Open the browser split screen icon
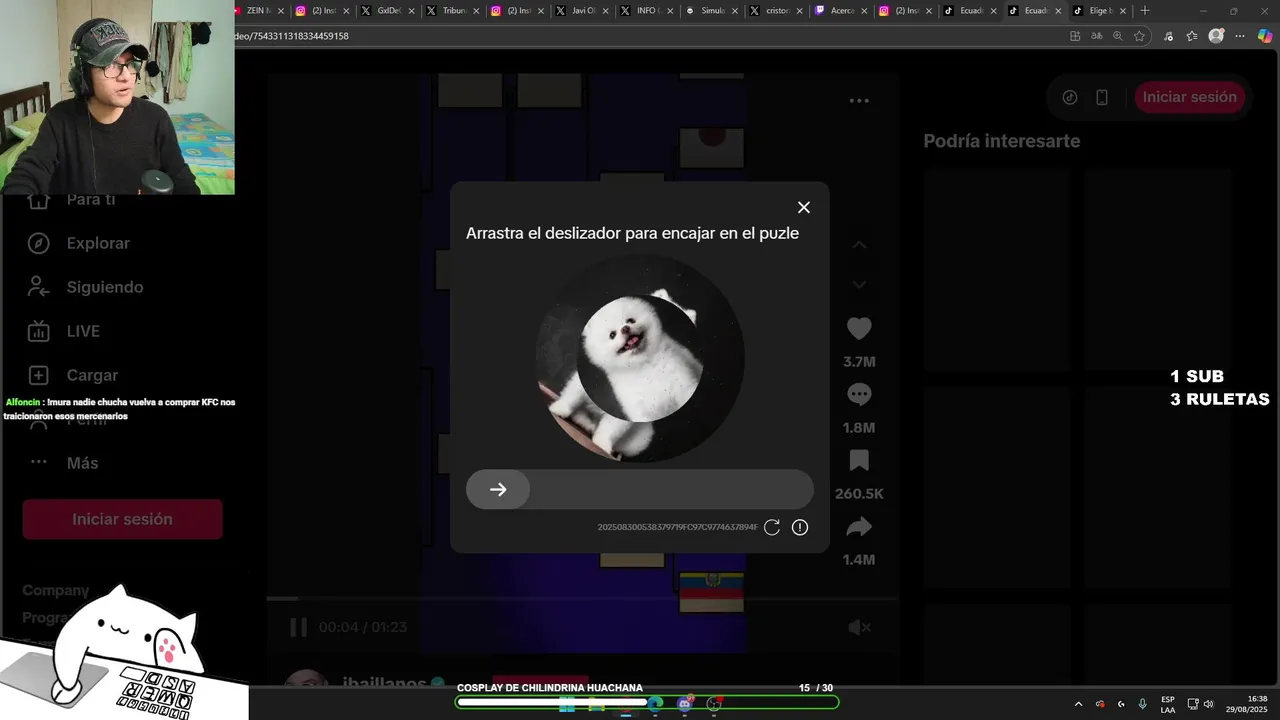1280x720 pixels. tap(1075, 36)
